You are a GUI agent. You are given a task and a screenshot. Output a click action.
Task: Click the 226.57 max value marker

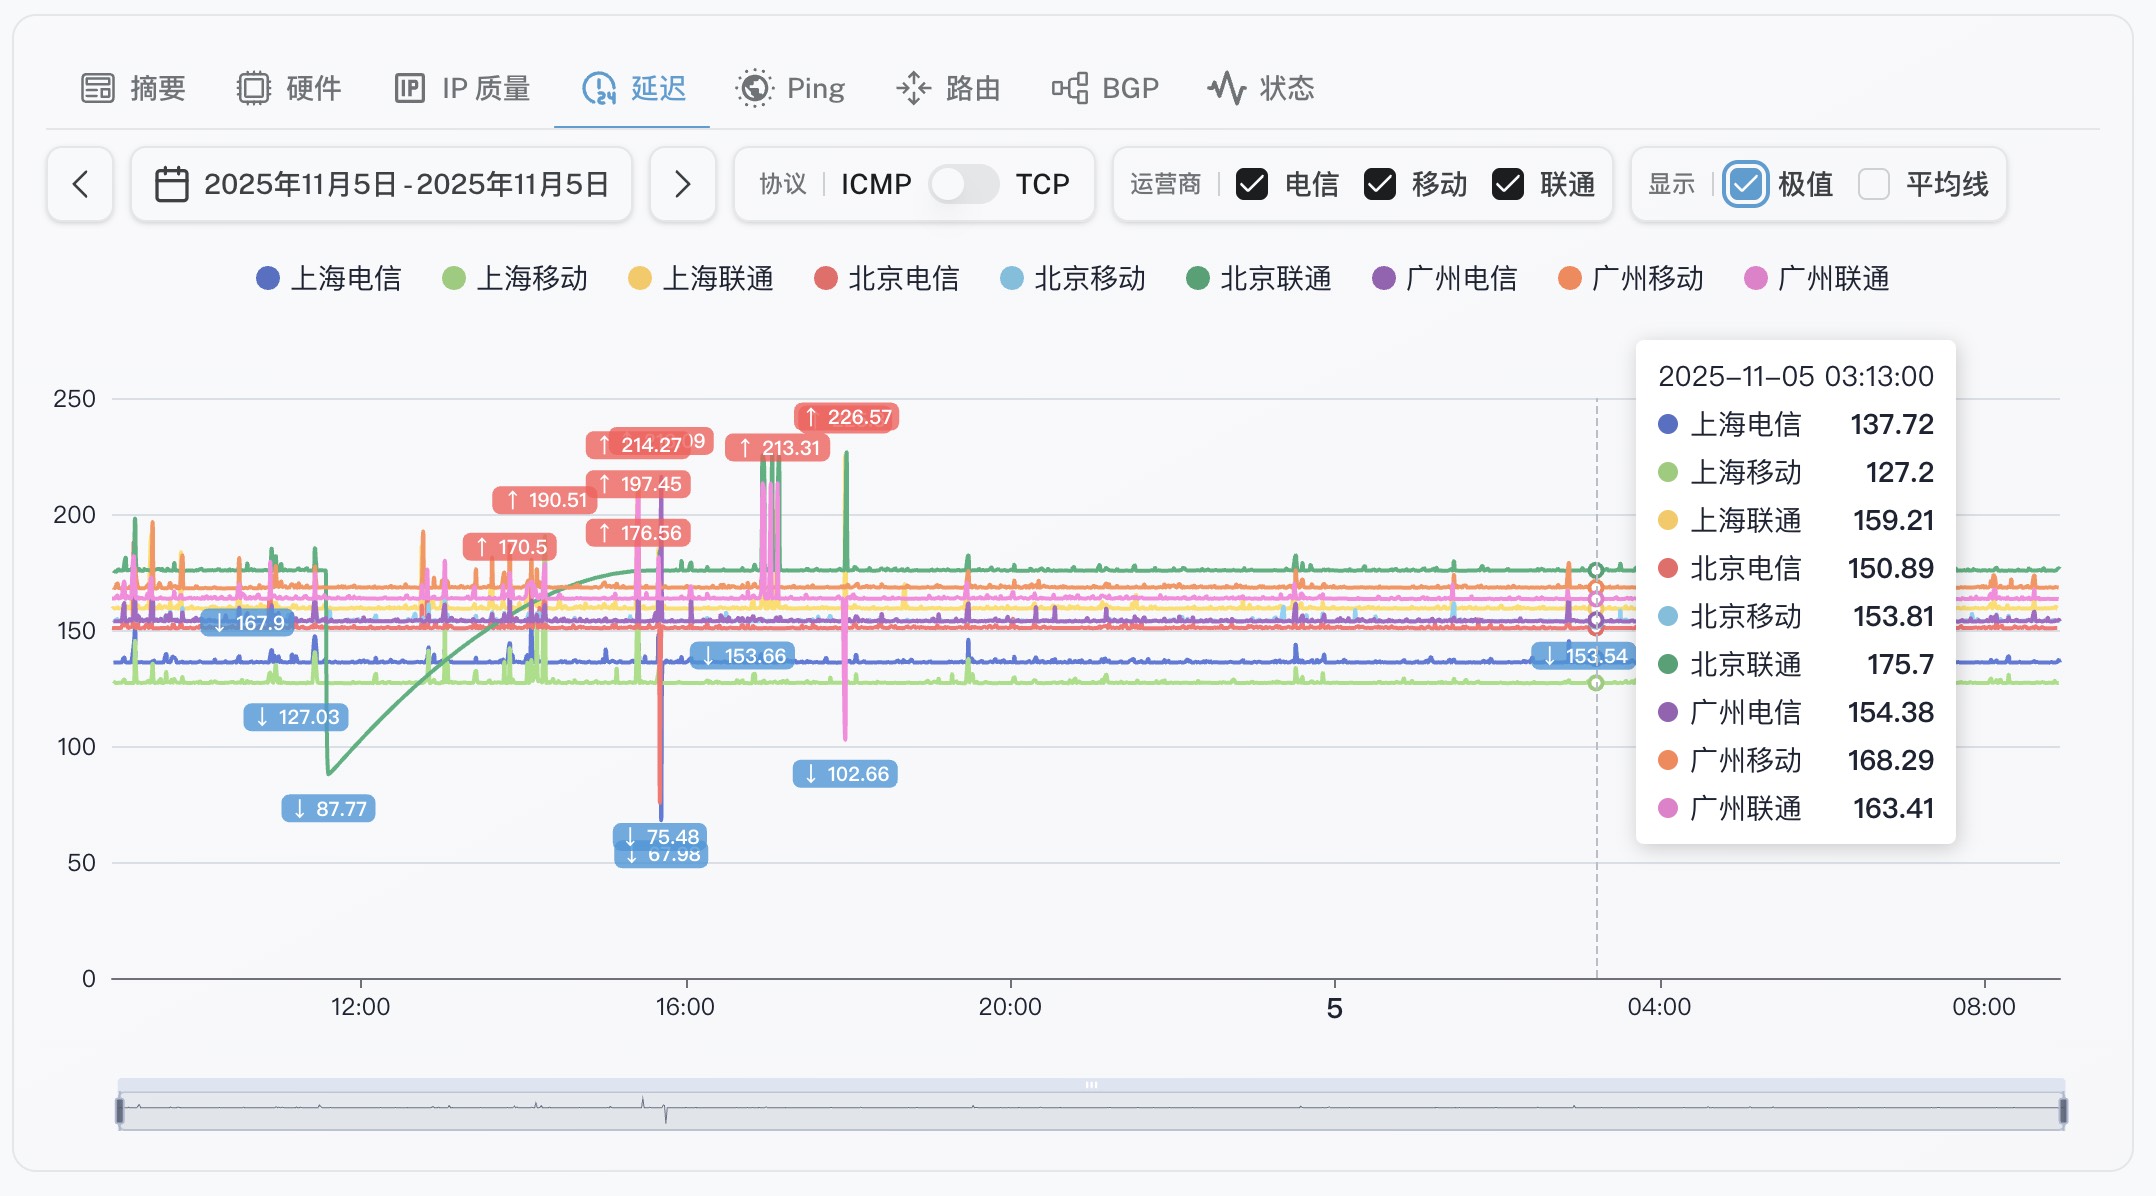[847, 417]
